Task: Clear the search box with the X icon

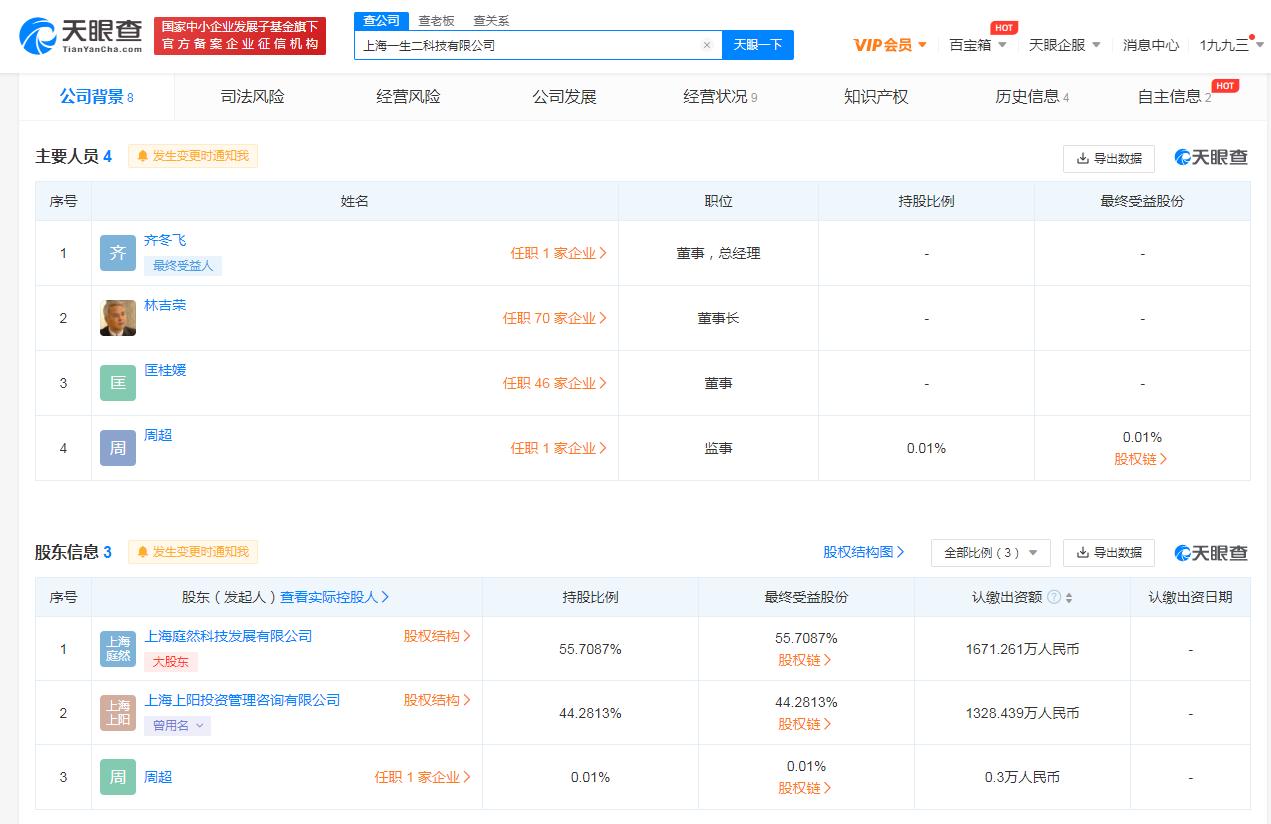Action: click(707, 45)
